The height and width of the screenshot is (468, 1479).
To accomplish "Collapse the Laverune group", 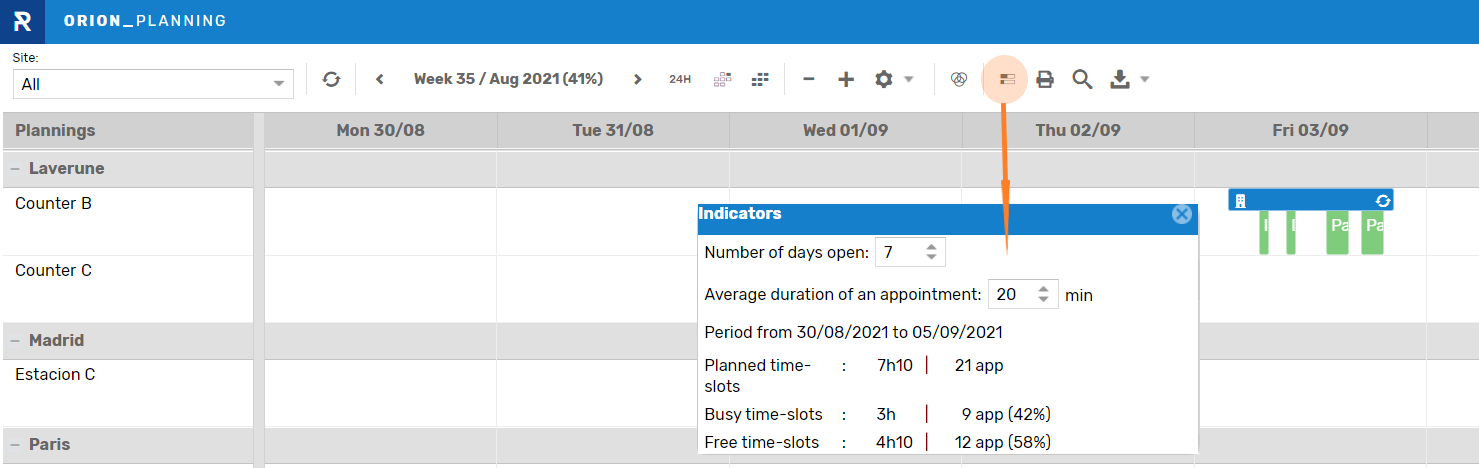I will click(x=16, y=169).
